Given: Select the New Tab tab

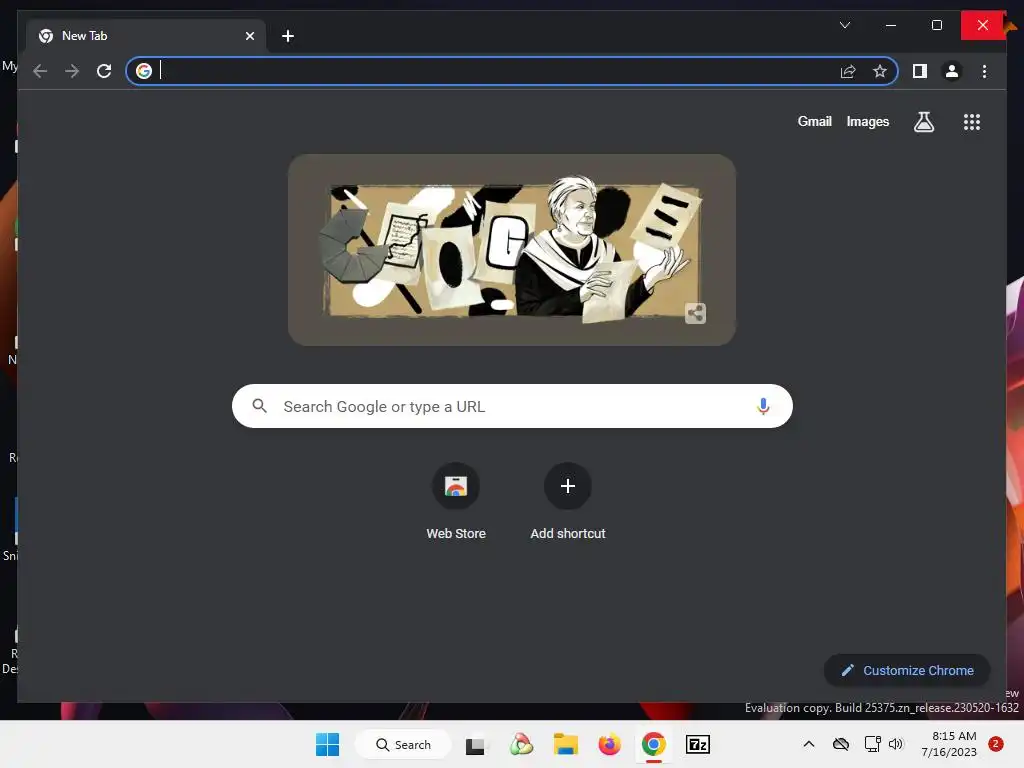Looking at the screenshot, I should [146, 36].
